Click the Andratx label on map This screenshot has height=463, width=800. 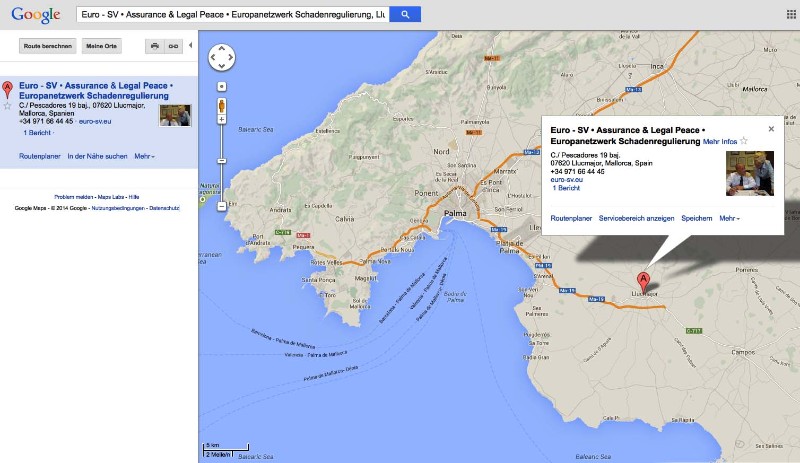coord(281,210)
